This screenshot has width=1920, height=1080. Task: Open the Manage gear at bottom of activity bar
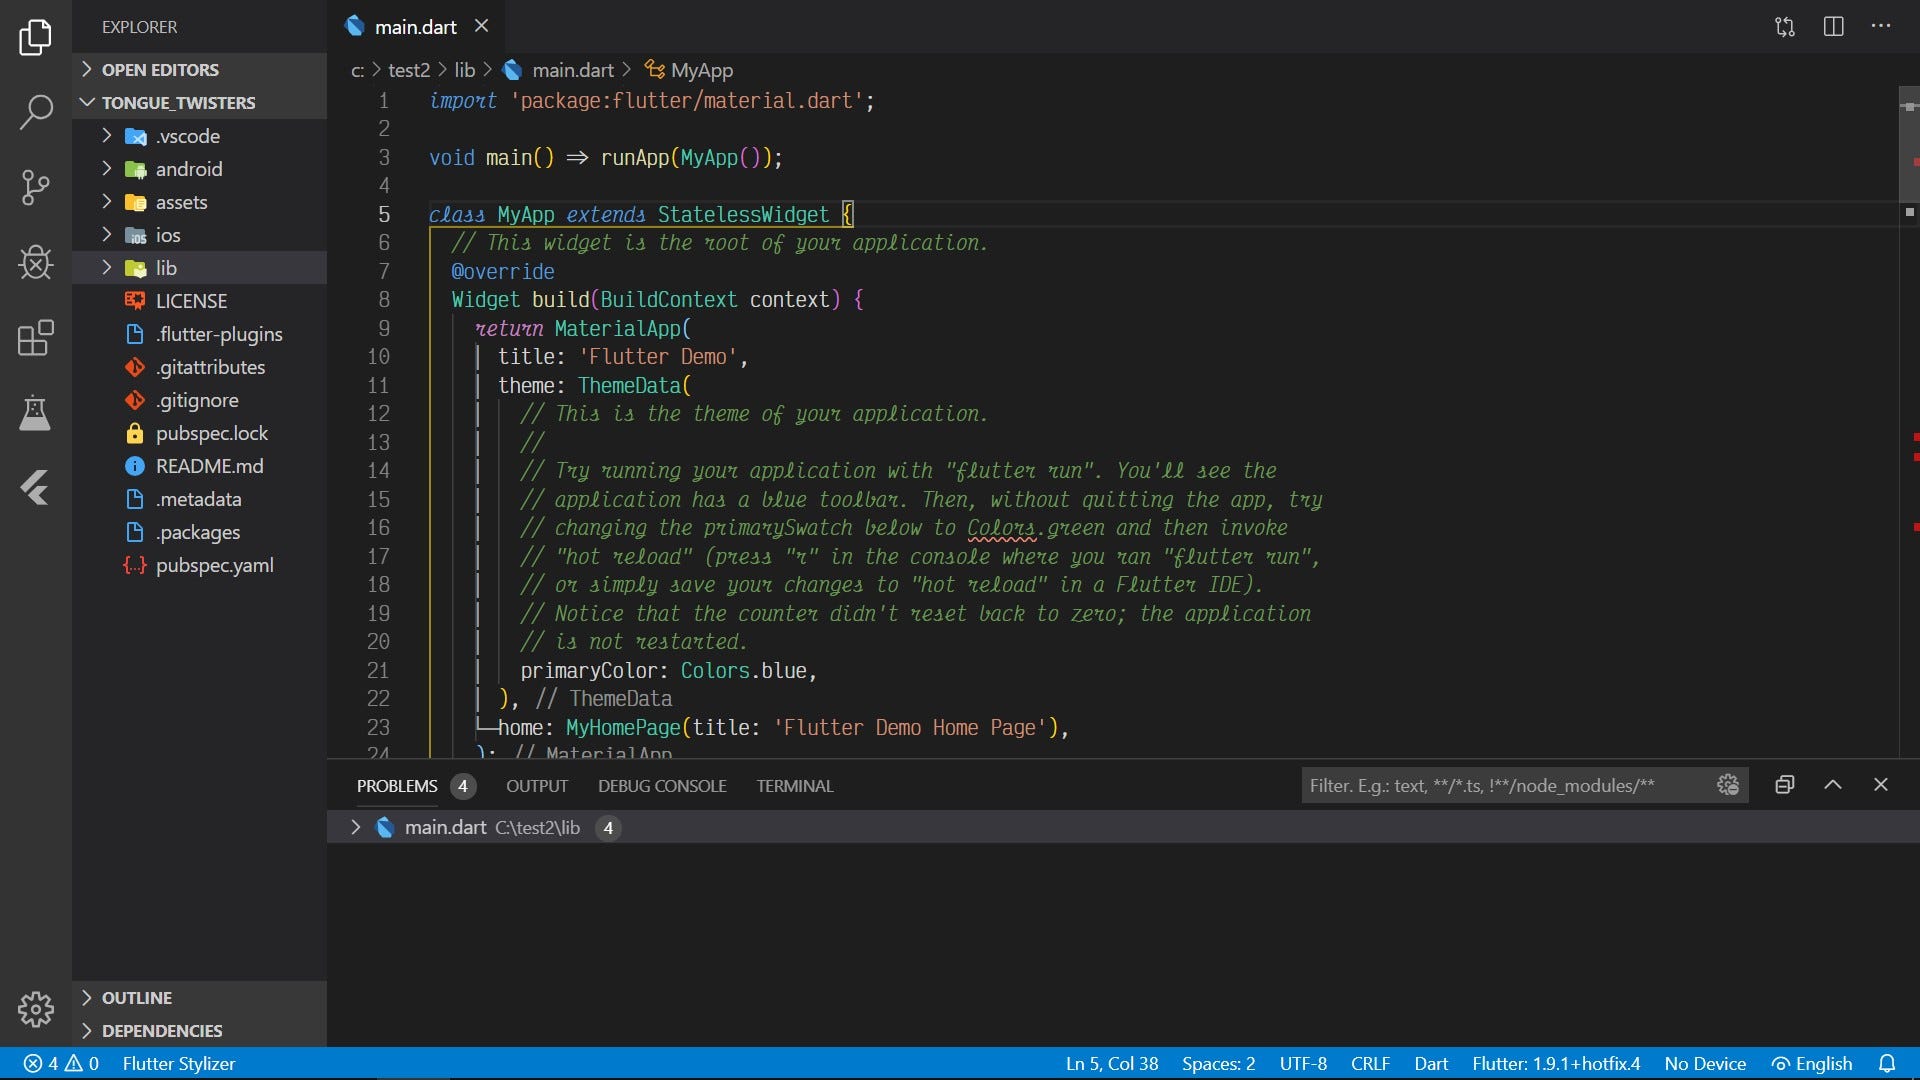pyautogui.click(x=36, y=1009)
